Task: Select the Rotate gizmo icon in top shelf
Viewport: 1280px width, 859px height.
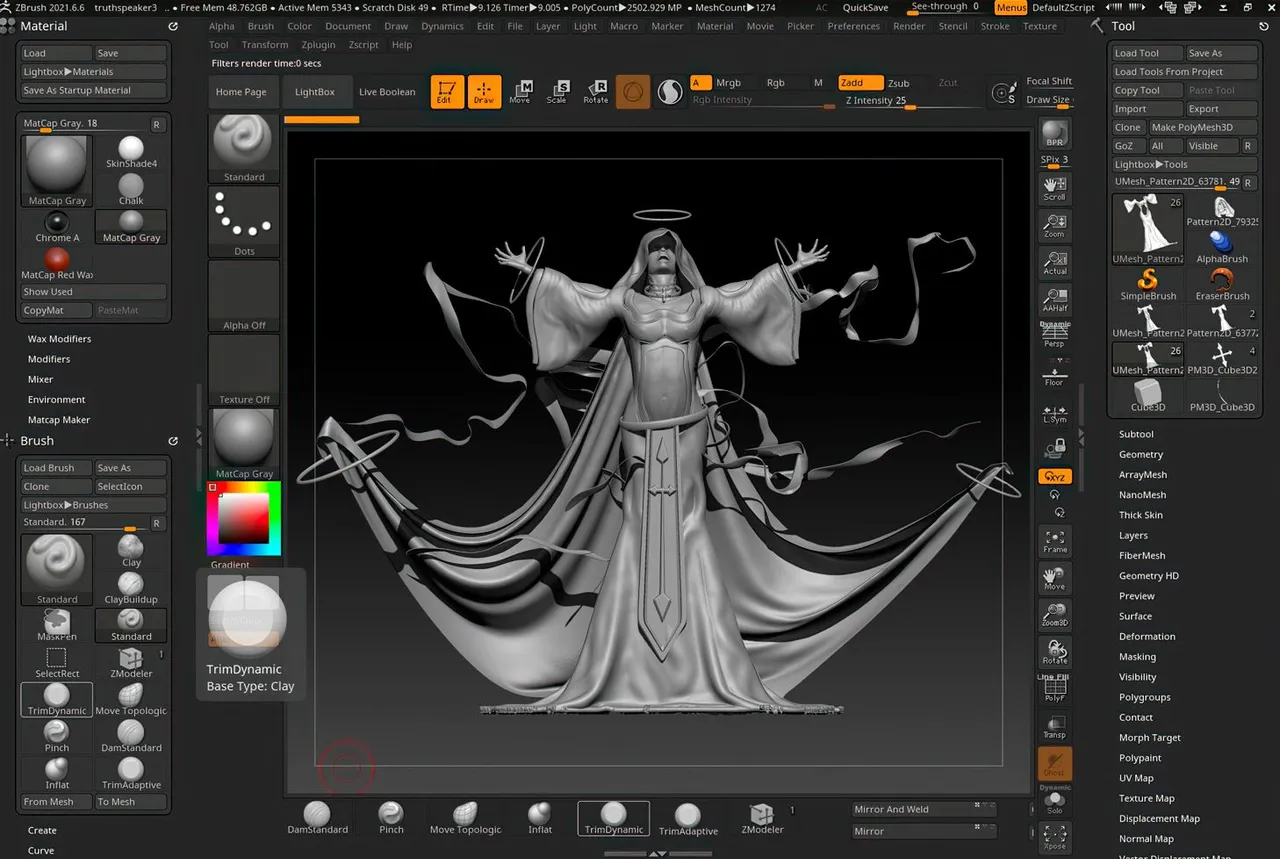Action: pos(596,92)
